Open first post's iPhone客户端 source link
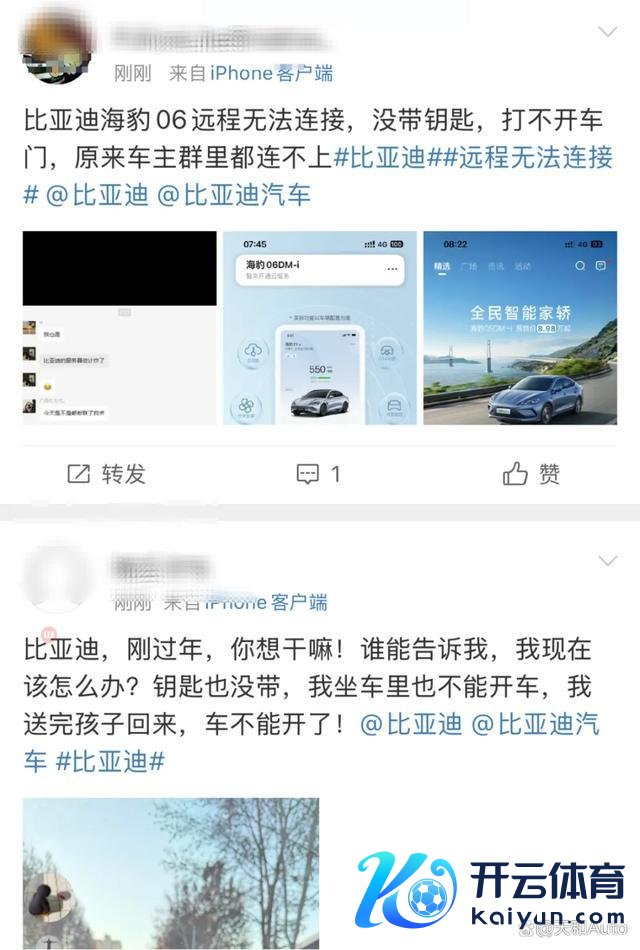This screenshot has width=640, height=950. 272,73
